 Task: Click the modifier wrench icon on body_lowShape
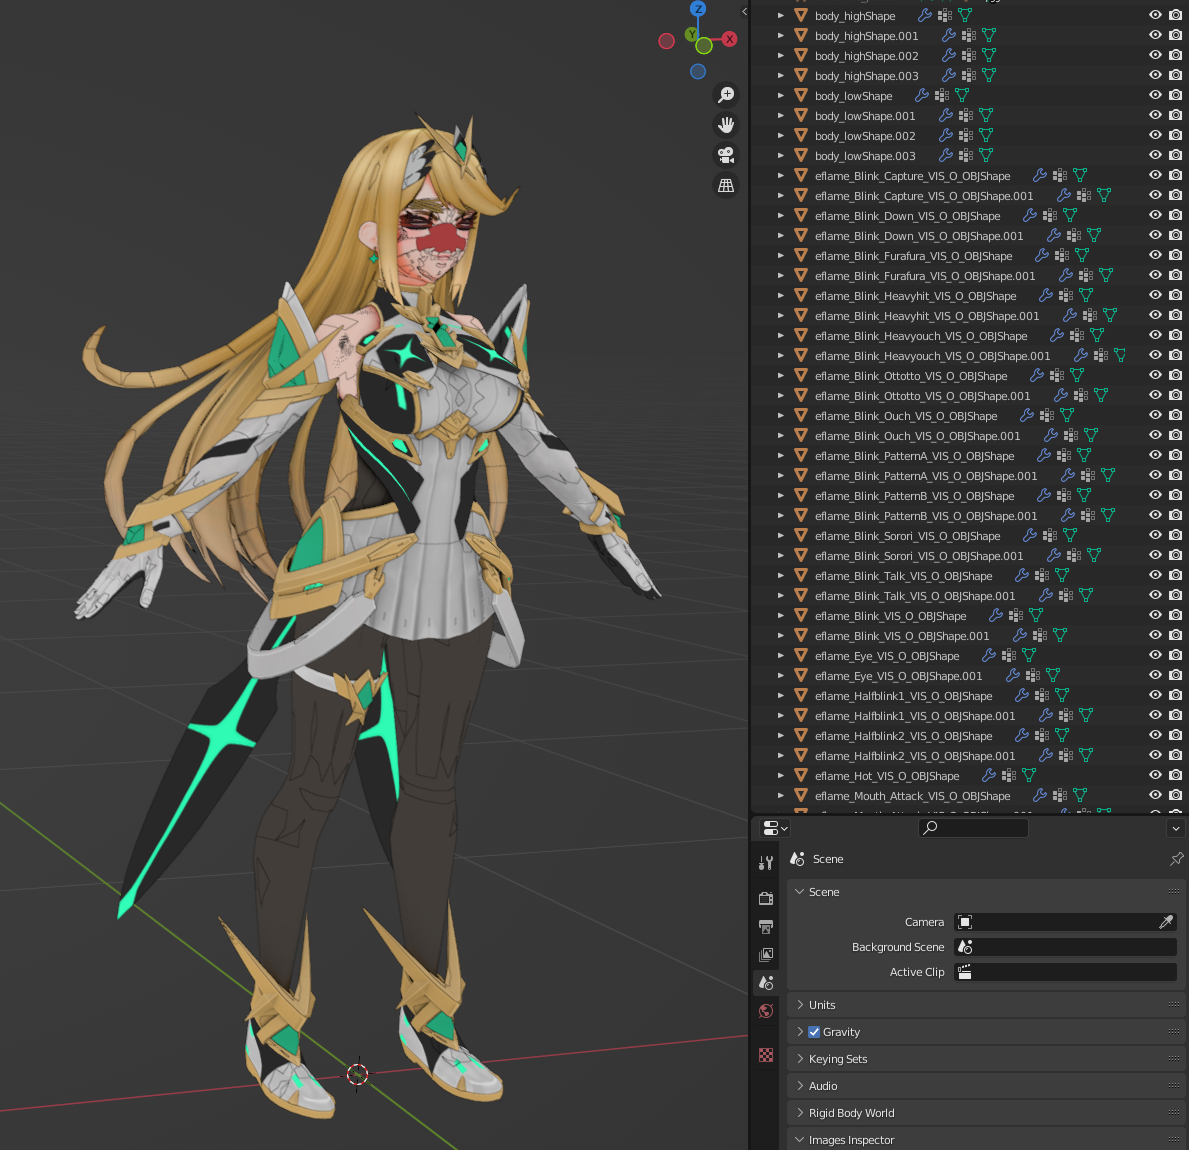coord(917,96)
